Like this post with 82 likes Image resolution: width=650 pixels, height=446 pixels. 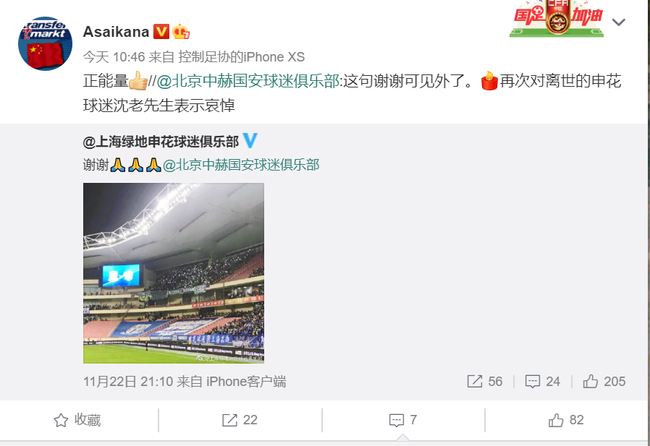click(566, 420)
